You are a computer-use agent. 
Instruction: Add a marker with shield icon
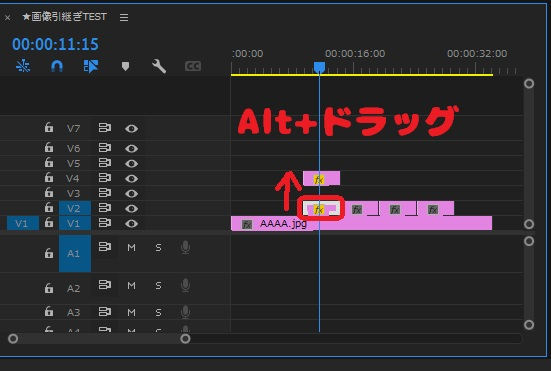pos(125,66)
